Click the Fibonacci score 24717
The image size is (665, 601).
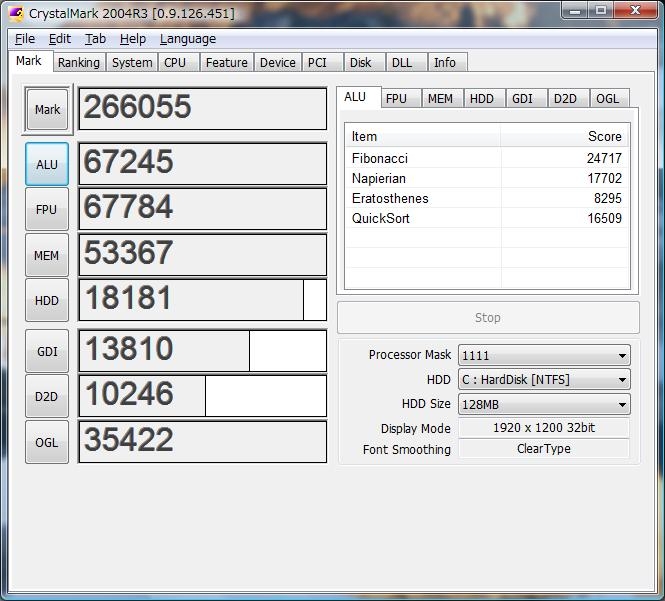(604, 158)
